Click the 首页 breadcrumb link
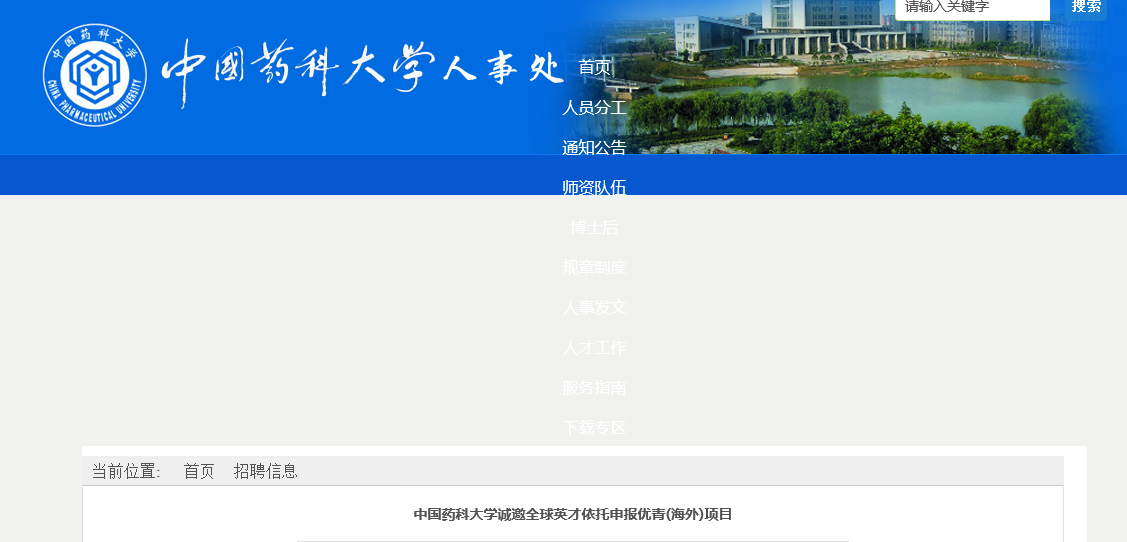 (x=199, y=472)
